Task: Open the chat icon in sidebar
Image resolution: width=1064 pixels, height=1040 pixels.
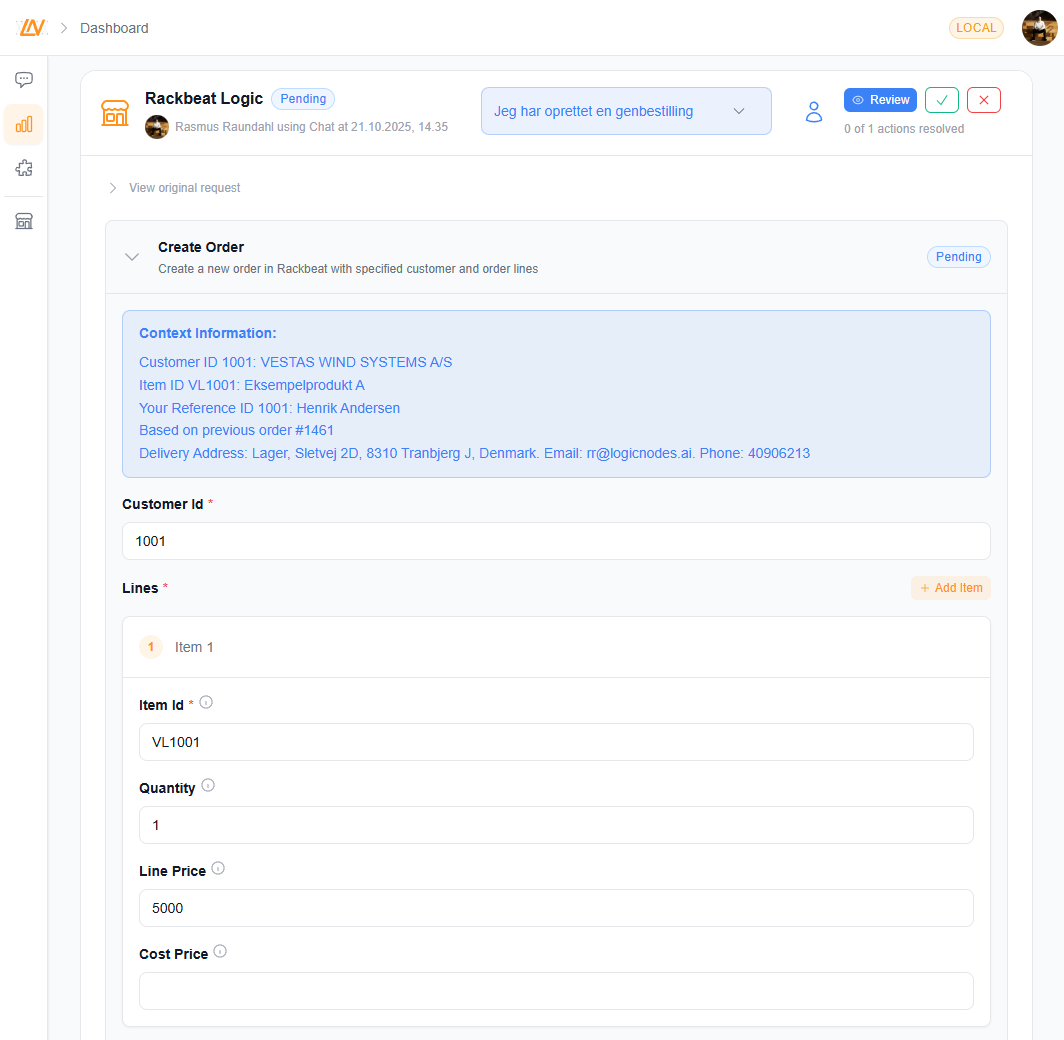Action: point(24,80)
